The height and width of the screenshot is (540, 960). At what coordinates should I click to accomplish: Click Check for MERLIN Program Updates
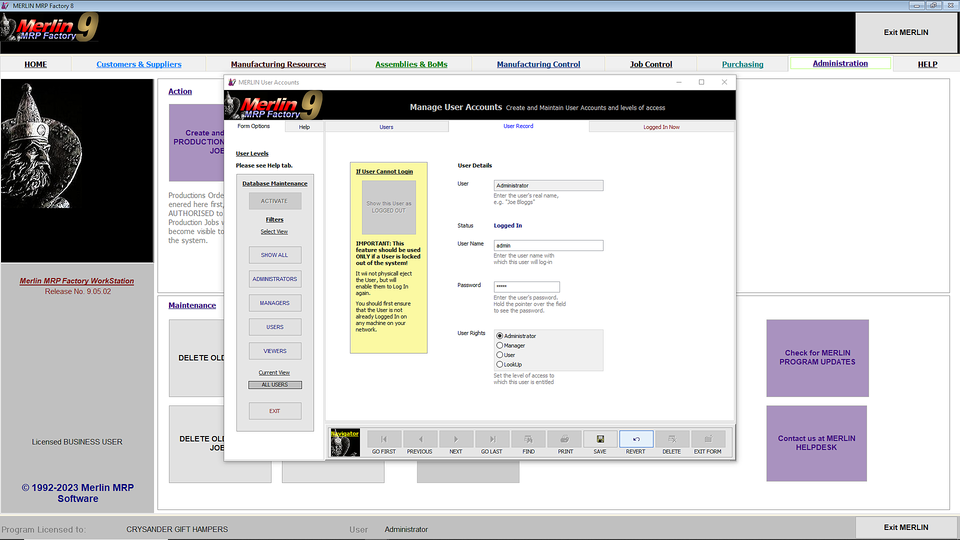(817, 357)
